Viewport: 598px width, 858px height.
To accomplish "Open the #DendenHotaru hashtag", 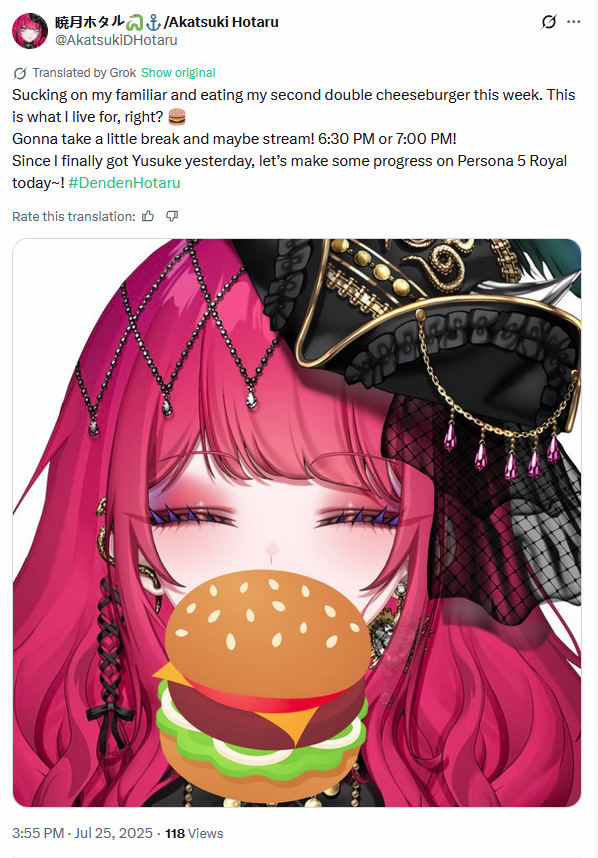I will 124,183.
